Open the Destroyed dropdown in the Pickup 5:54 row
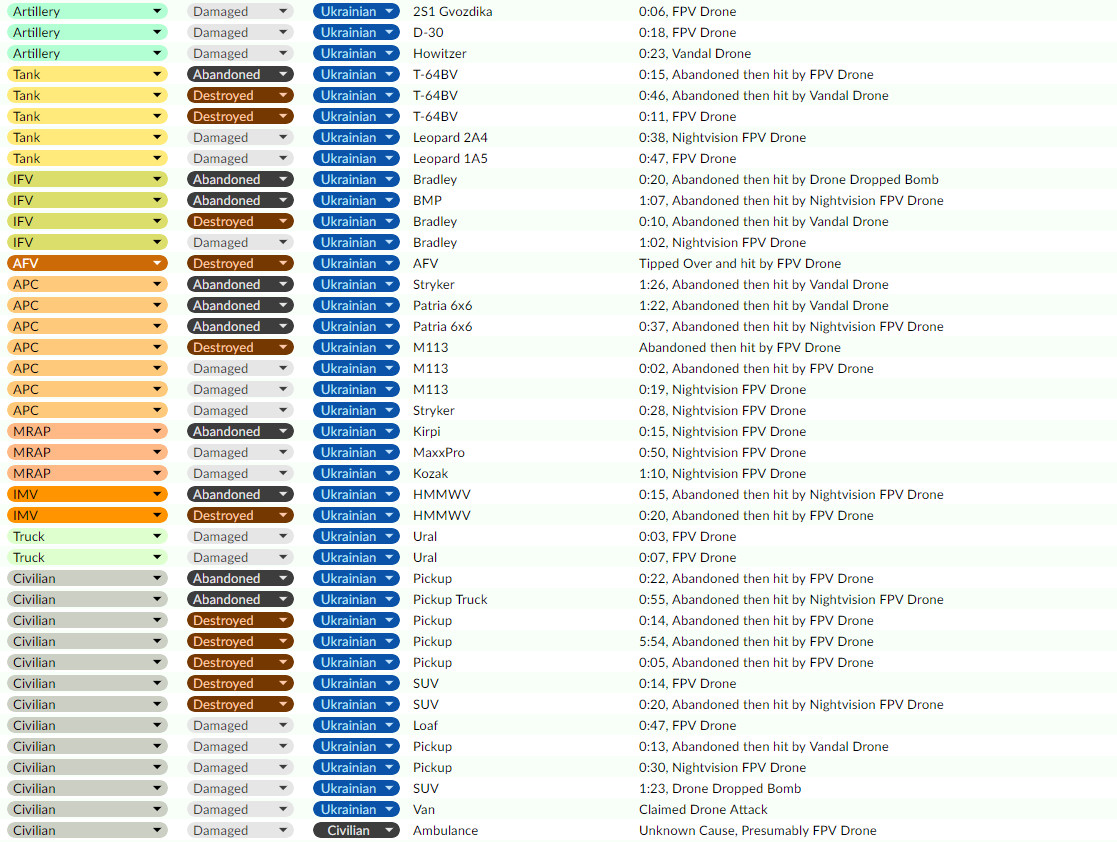The height and width of the screenshot is (842, 1117). coord(240,642)
